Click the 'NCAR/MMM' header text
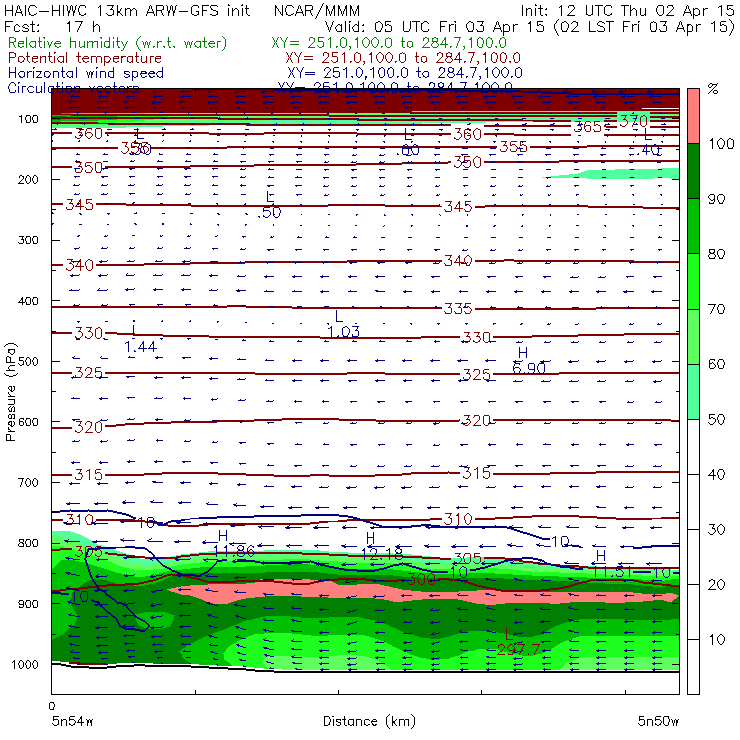 click(x=317, y=10)
